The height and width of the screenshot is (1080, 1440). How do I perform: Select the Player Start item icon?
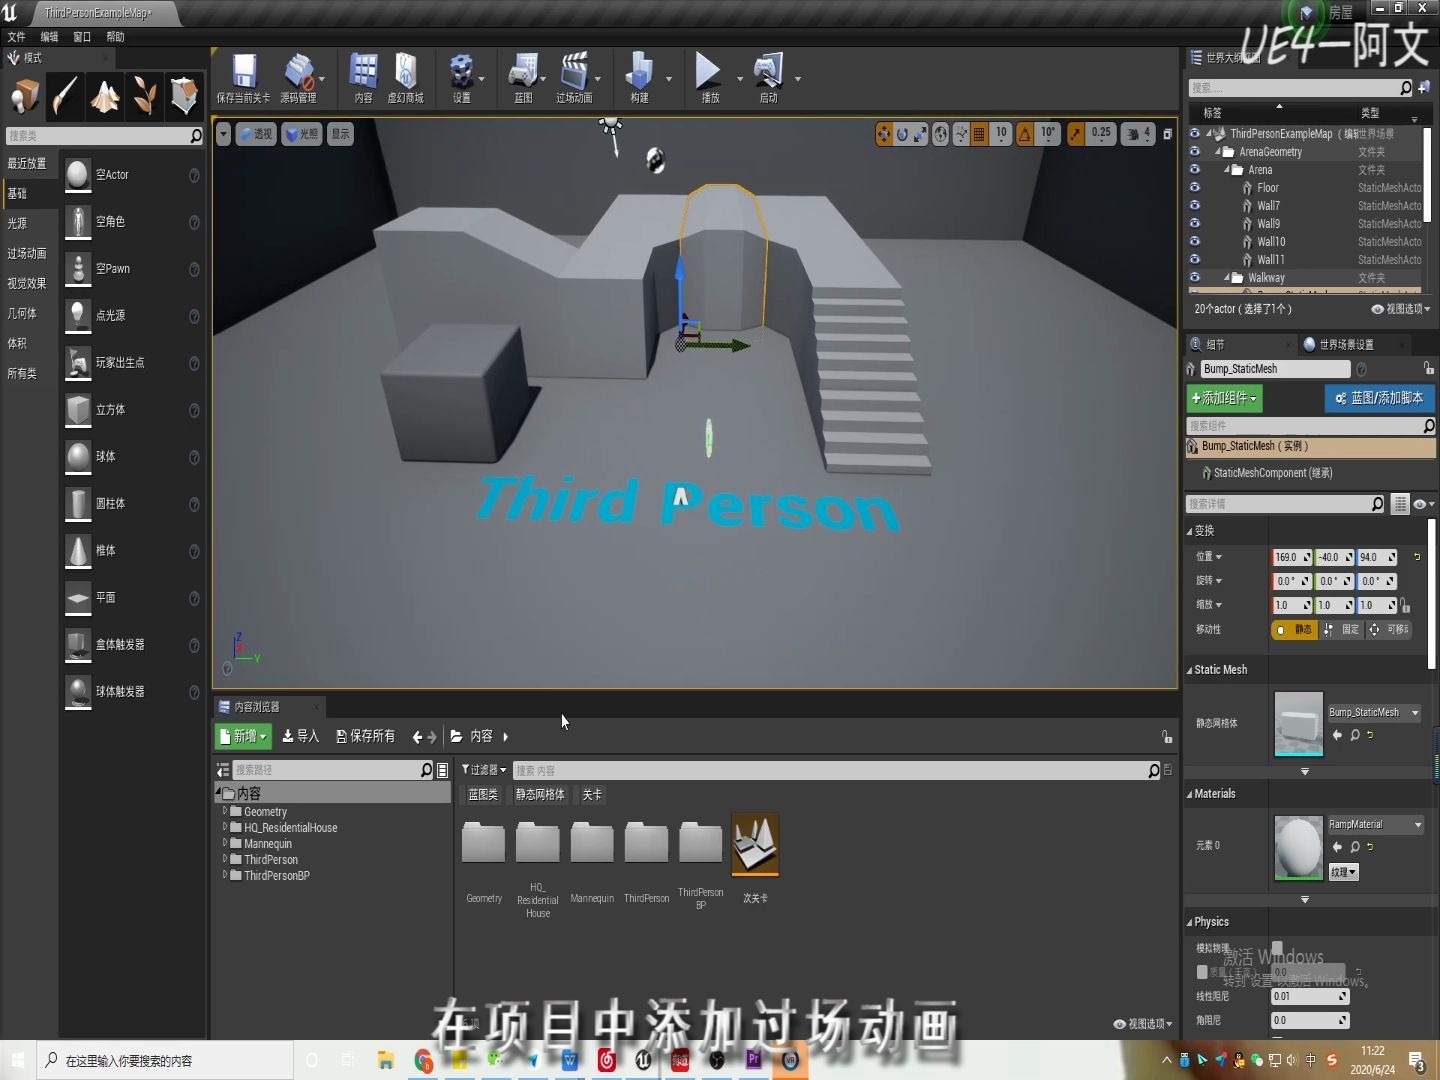78,363
